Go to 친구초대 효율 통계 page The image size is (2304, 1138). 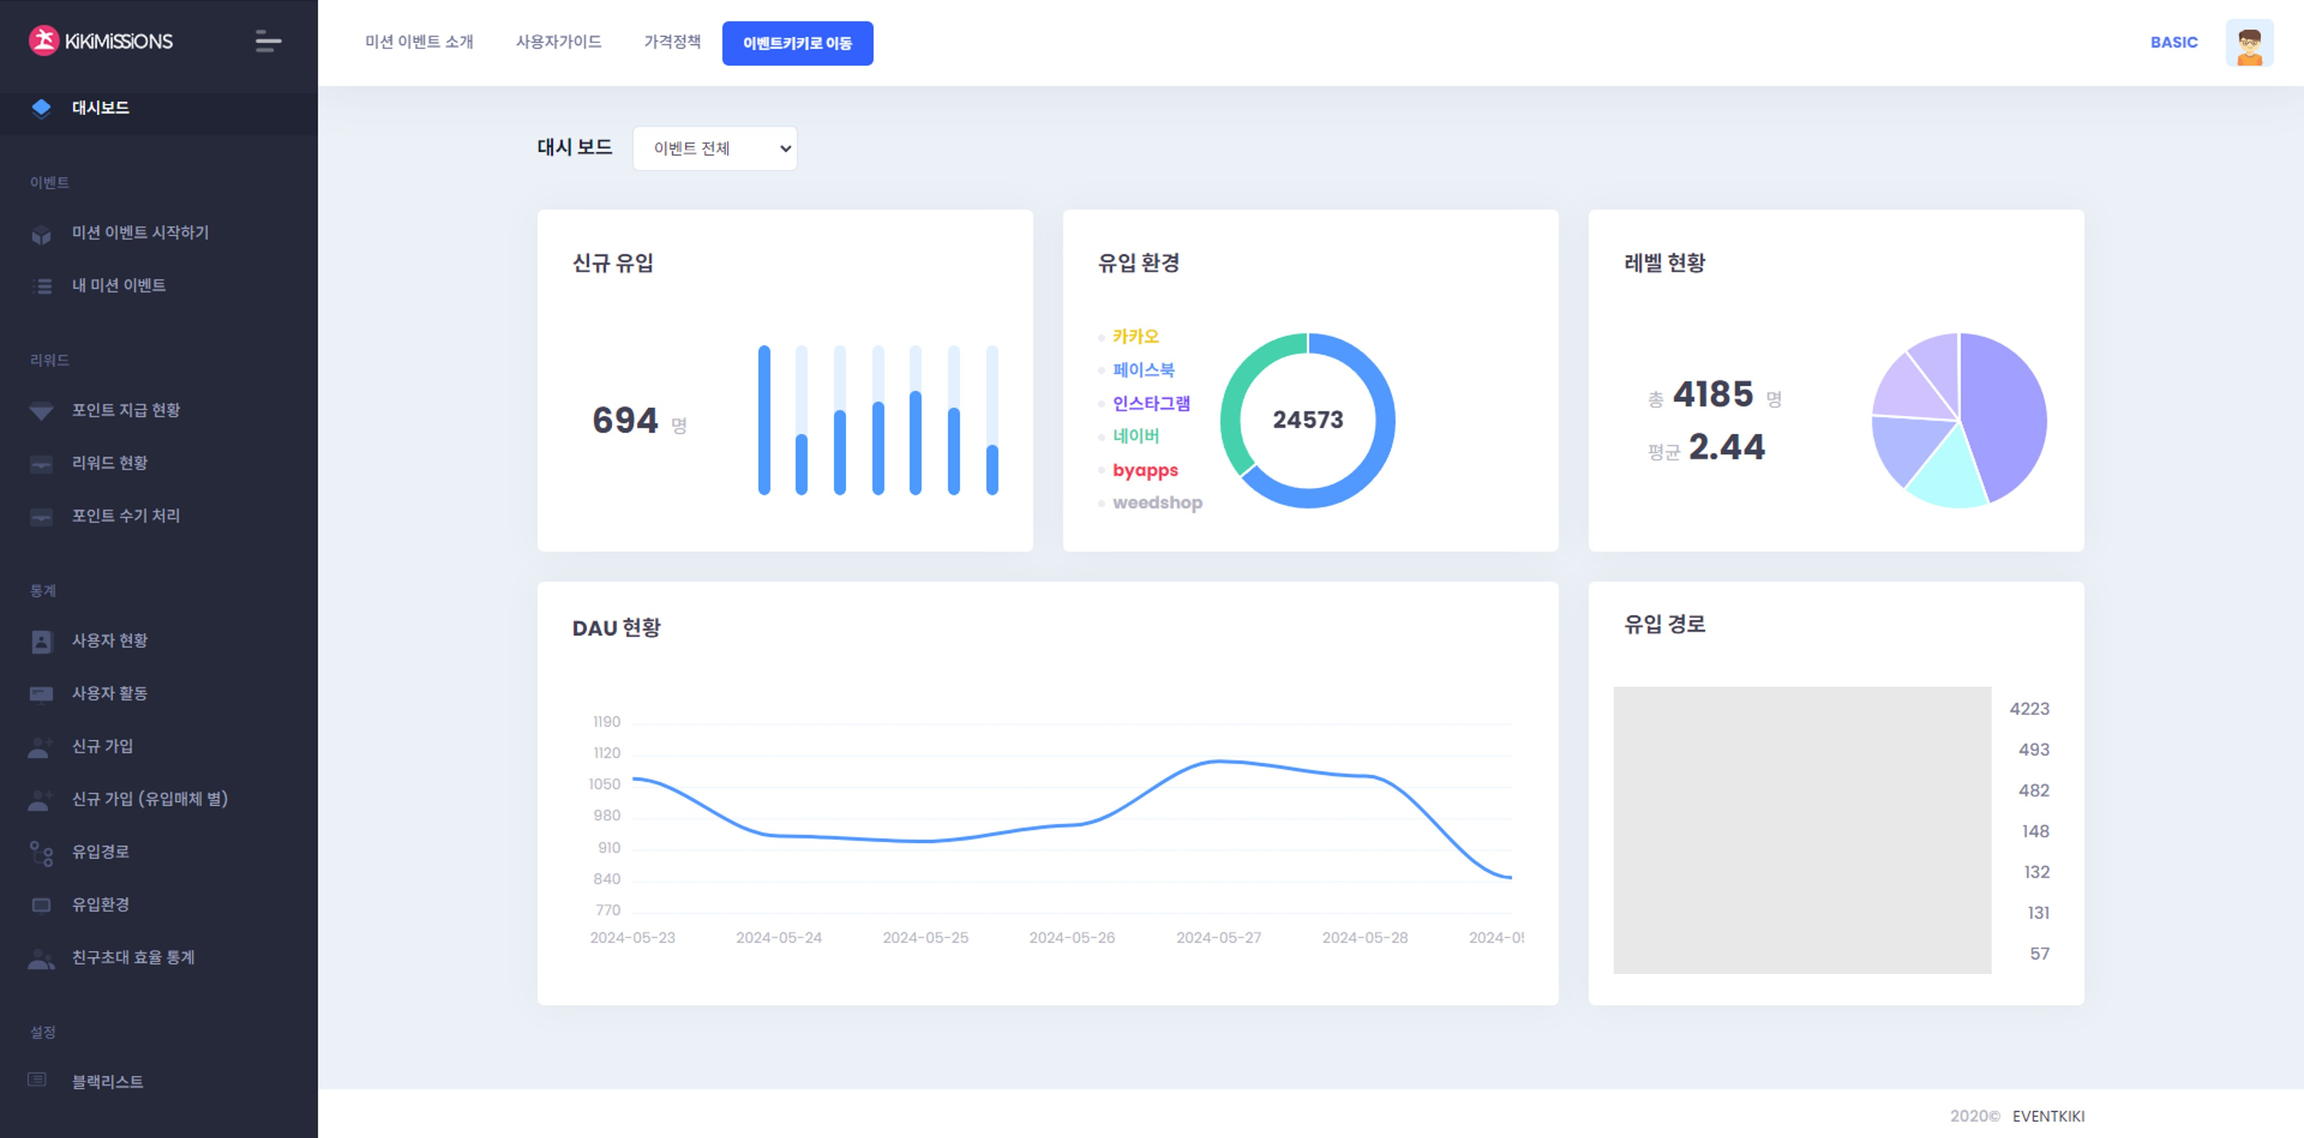click(133, 957)
